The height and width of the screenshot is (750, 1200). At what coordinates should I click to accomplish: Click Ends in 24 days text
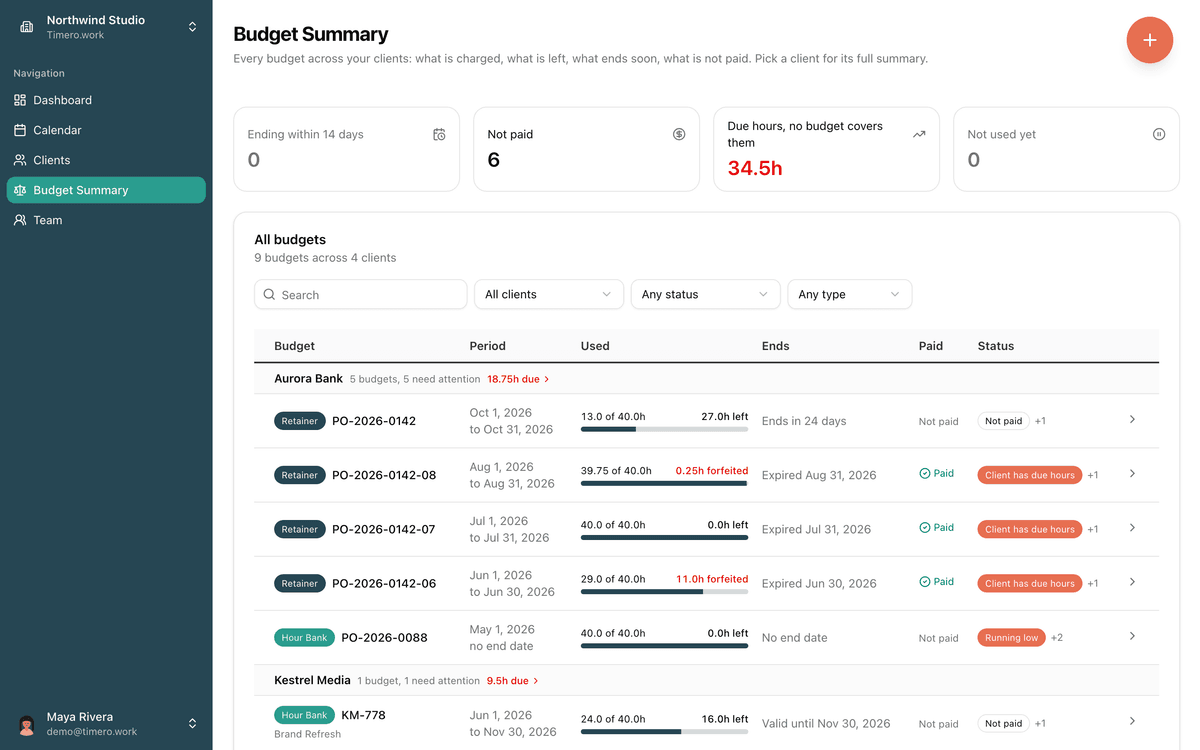(x=804, y=421)
